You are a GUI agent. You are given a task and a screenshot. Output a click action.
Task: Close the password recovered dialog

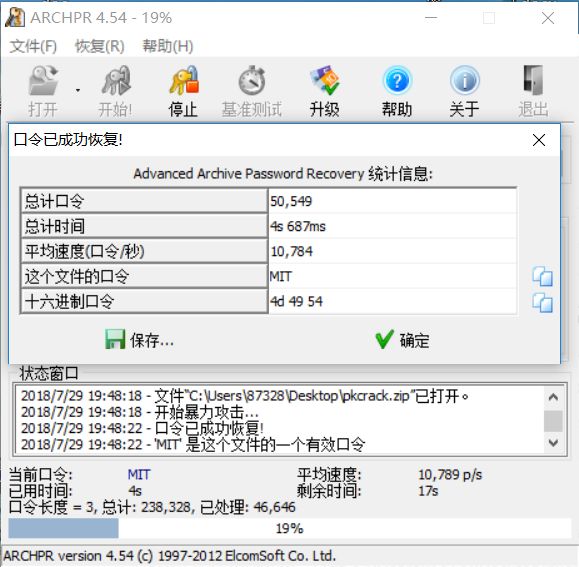pos(539,140)
